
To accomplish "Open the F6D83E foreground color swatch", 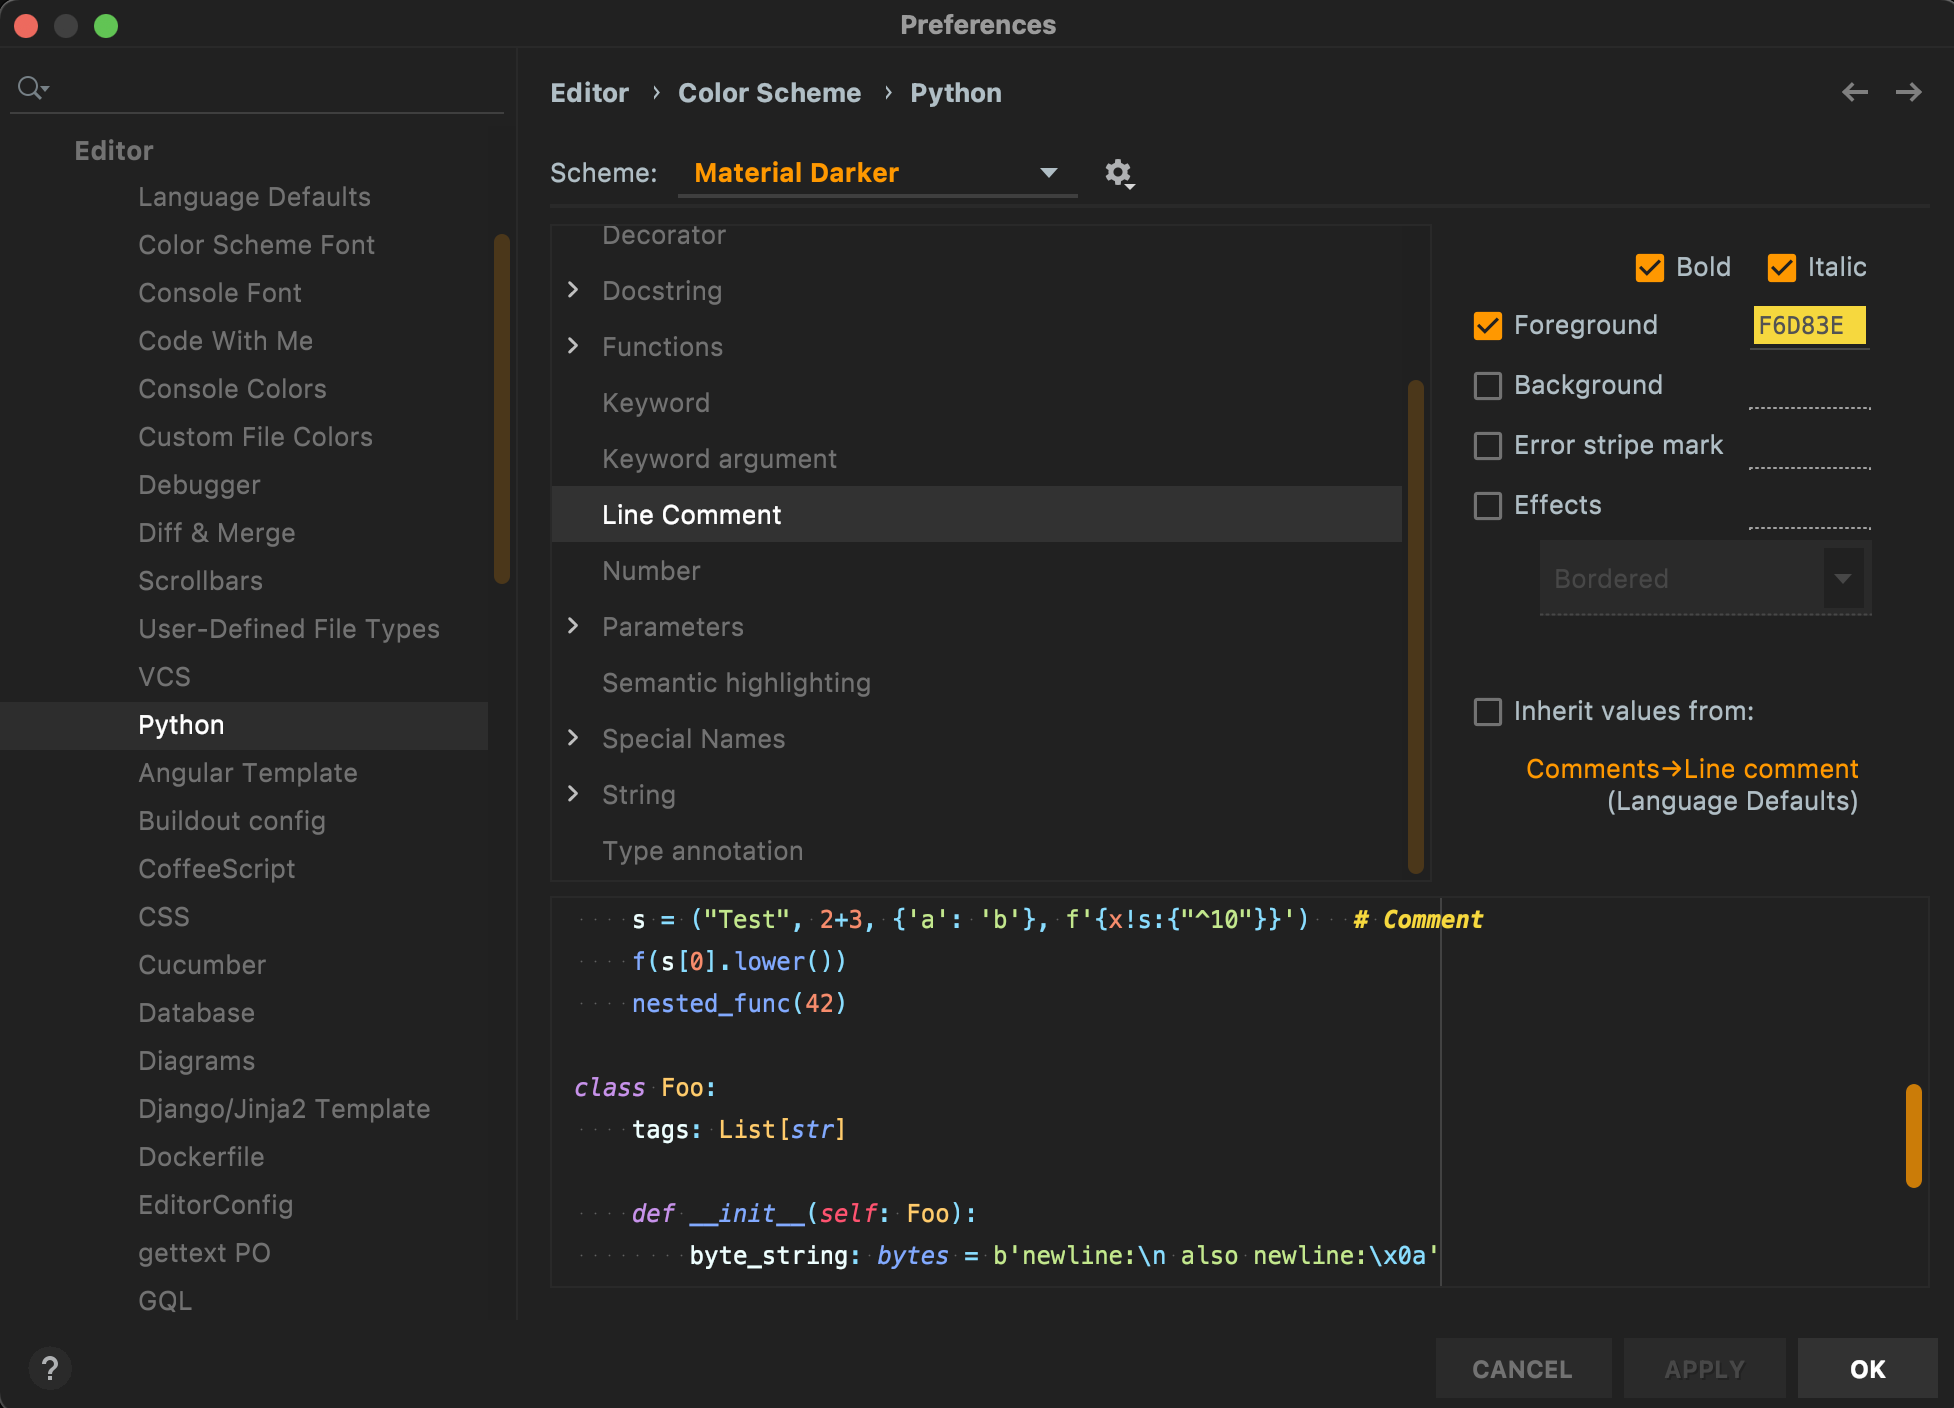I will pos(1809,326).
